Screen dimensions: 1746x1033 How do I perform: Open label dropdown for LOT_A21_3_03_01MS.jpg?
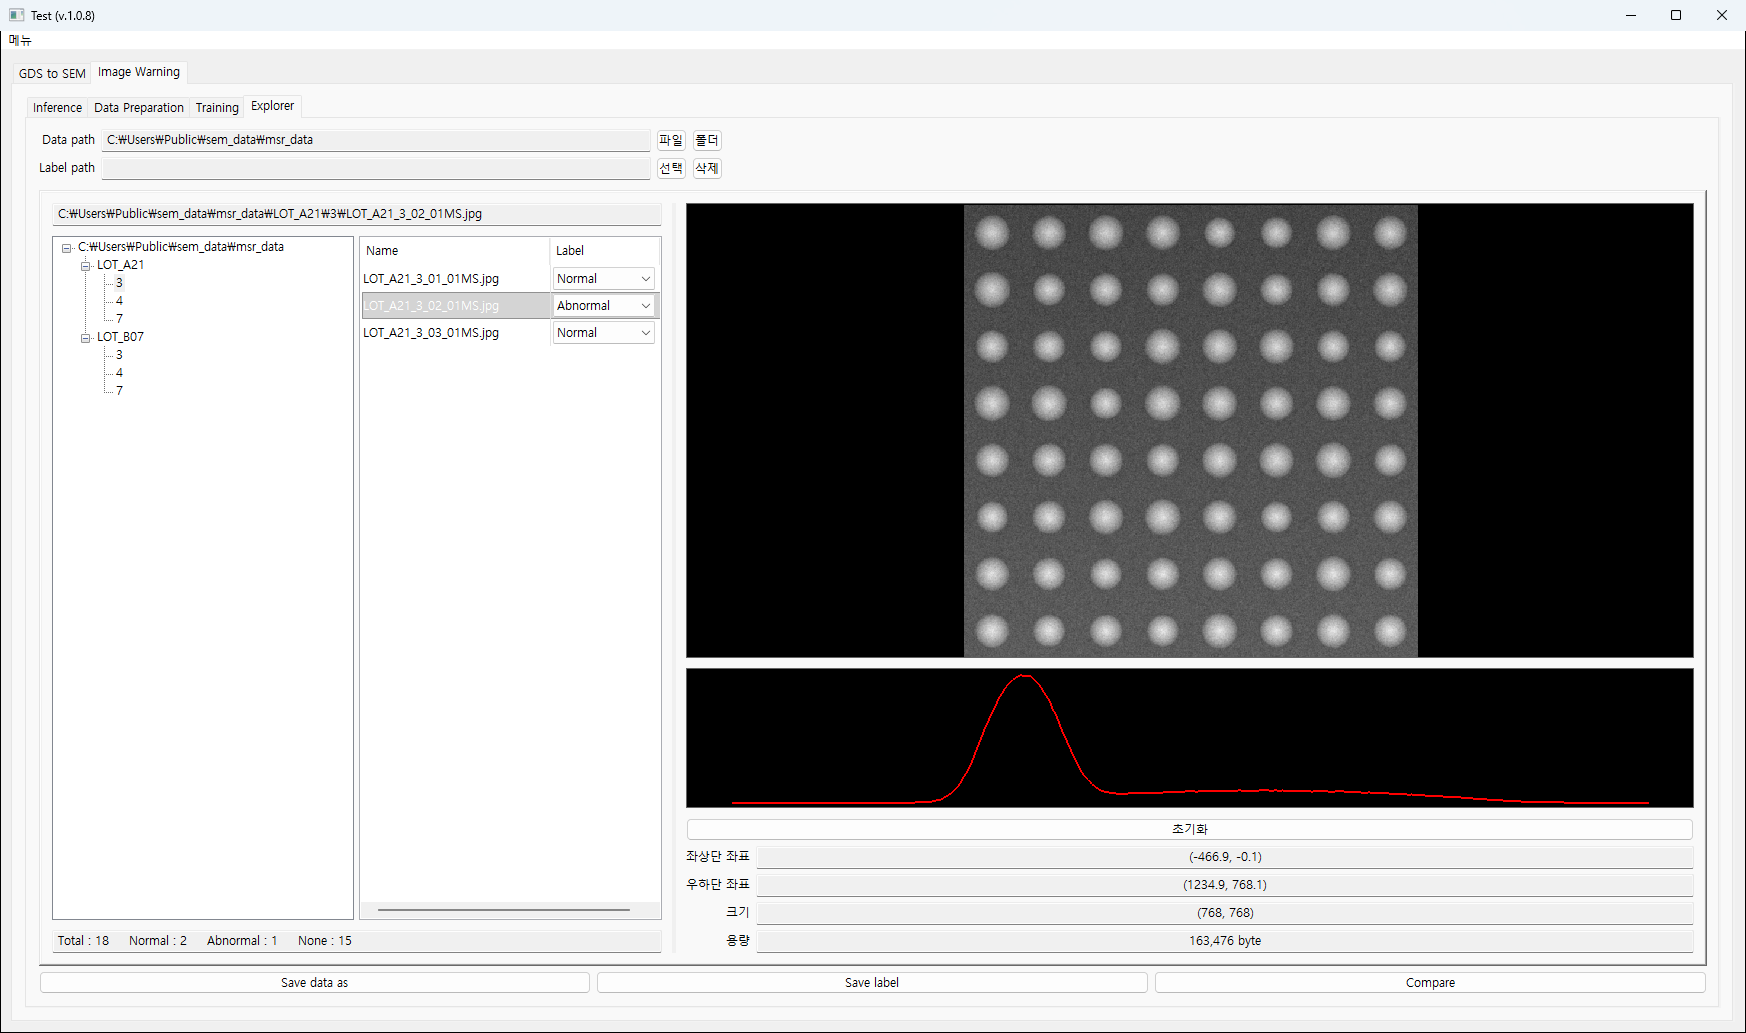(604, 333)
